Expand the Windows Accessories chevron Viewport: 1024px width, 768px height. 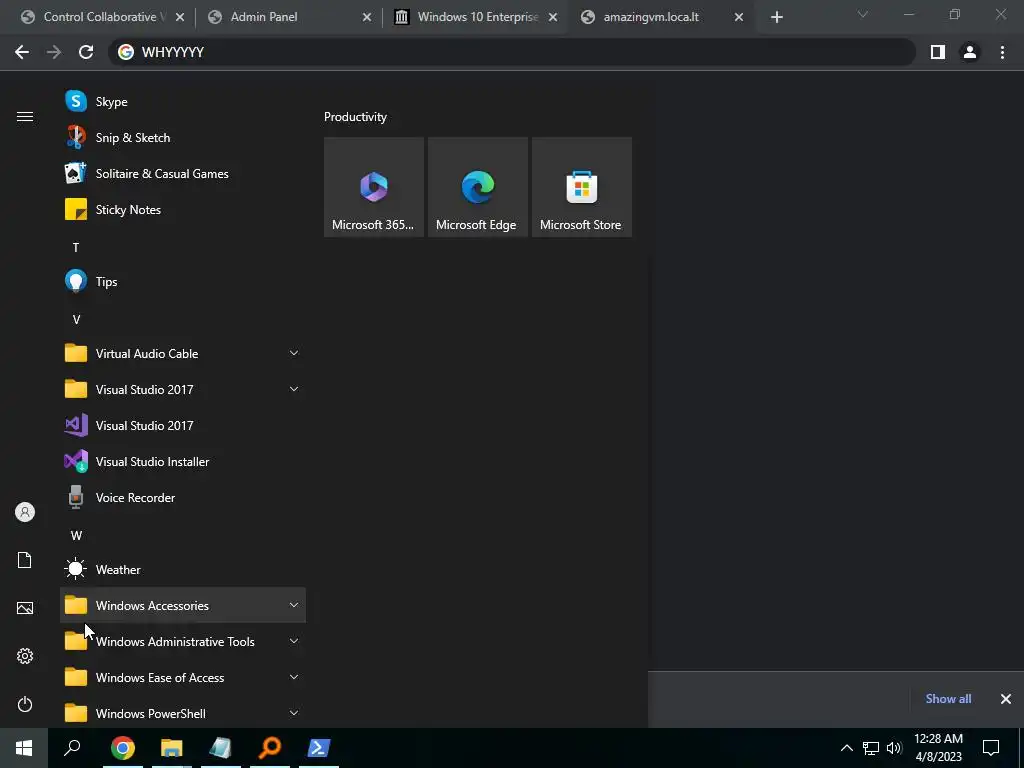pyautogui.click(x=294, y=605)
